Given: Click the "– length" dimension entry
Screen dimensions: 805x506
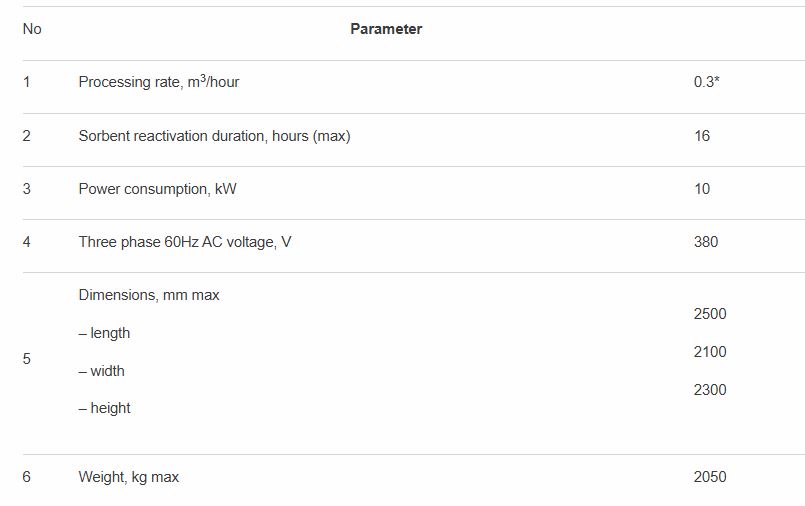Looking at the screenshot, I should coord(104,333).
